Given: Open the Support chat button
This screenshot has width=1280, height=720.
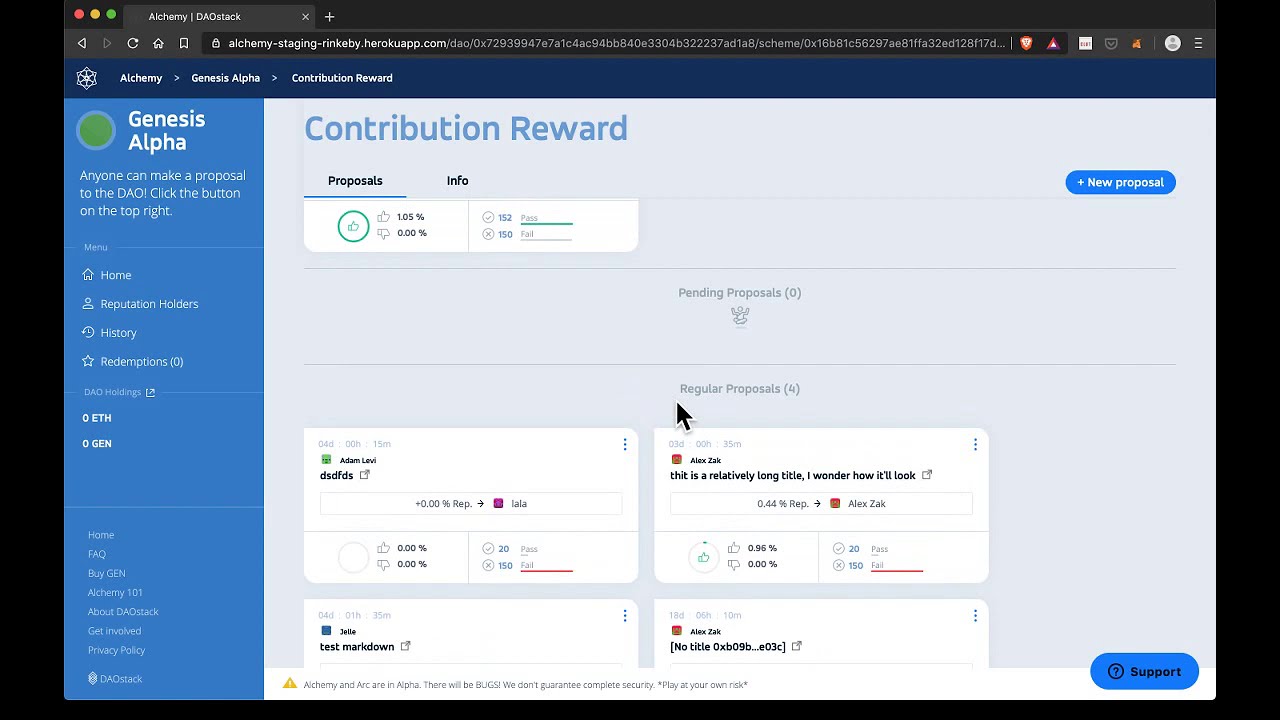Looking at the screenshot, I should (1144, 671).
